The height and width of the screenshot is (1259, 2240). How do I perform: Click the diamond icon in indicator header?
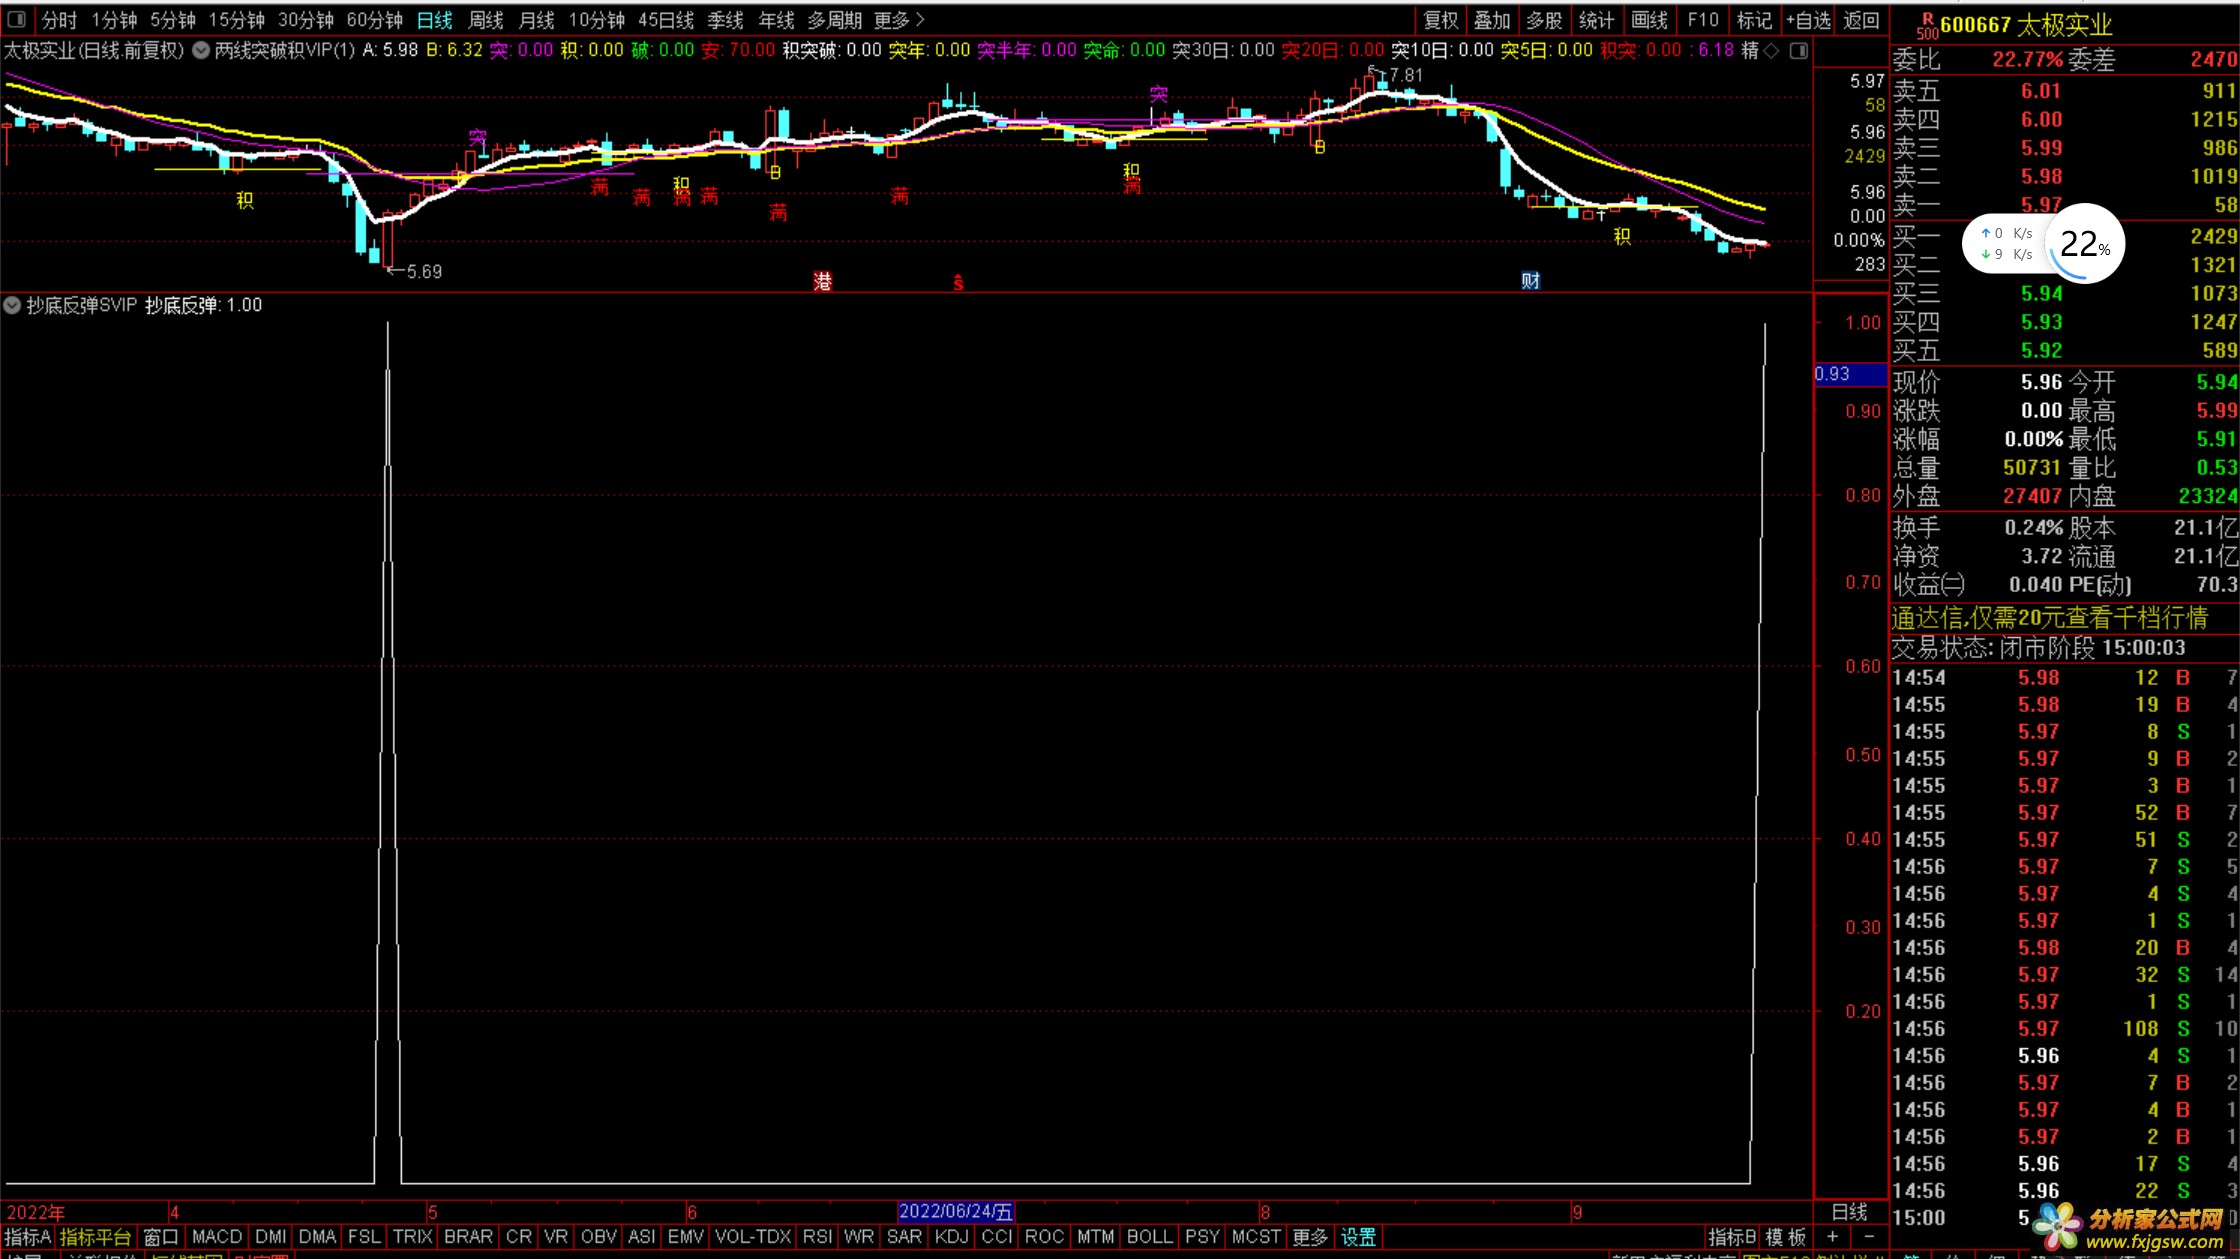click(1772, 50)
